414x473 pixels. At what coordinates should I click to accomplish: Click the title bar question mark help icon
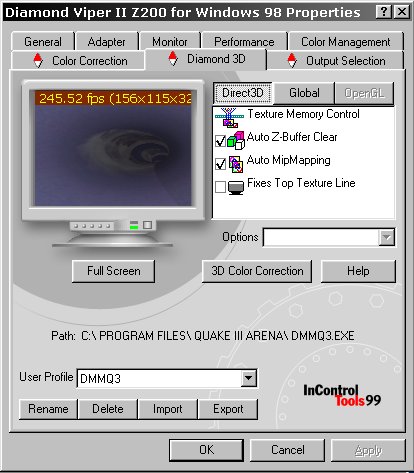[384, 12]
